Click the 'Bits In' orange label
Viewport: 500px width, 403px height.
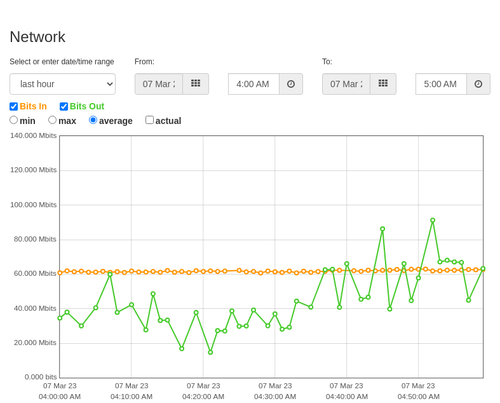coord(33,106)
